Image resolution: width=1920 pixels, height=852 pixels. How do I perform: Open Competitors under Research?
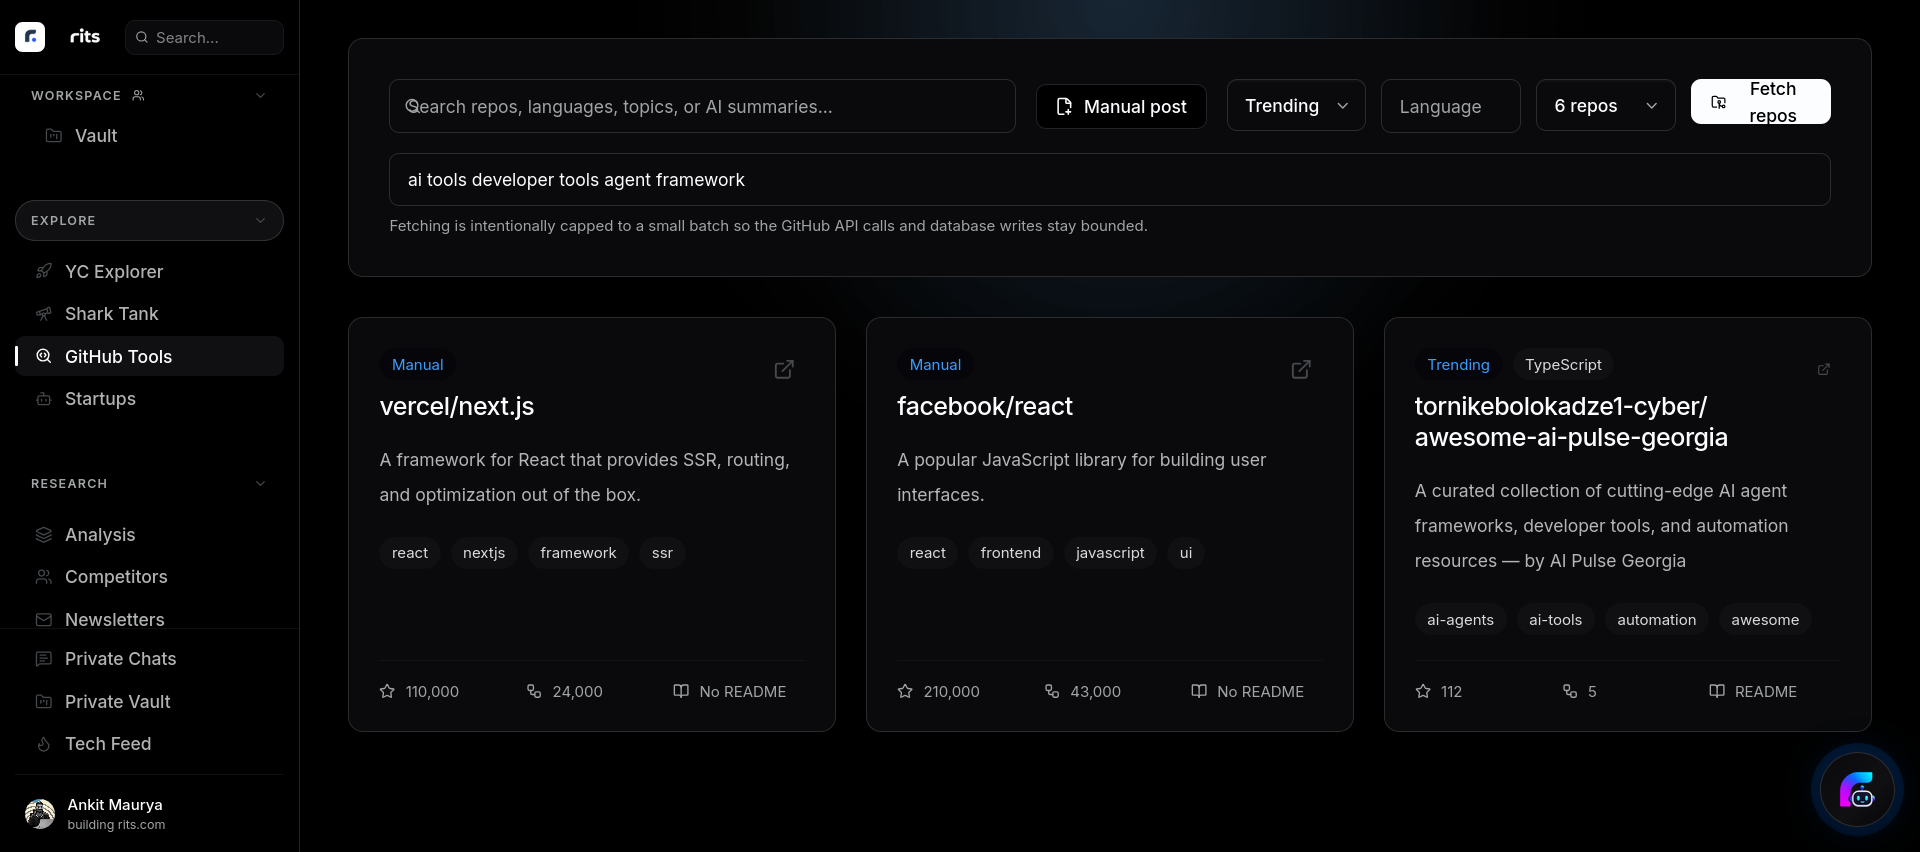[150, 577]
